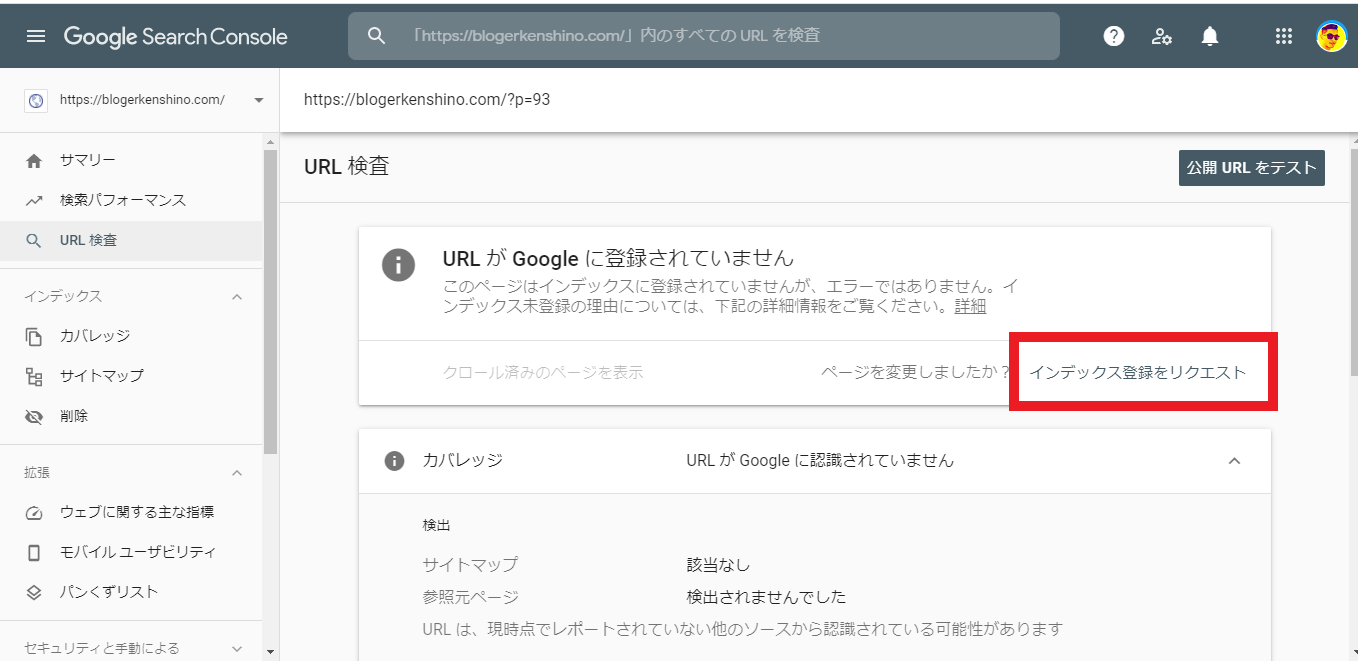Open the notifications bell

[1210, 36]
